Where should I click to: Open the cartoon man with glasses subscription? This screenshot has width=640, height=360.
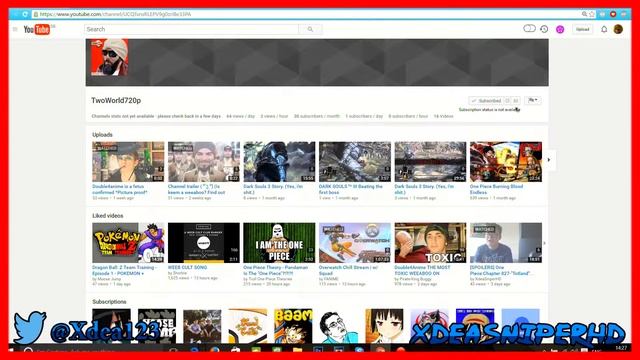[339, 326]
